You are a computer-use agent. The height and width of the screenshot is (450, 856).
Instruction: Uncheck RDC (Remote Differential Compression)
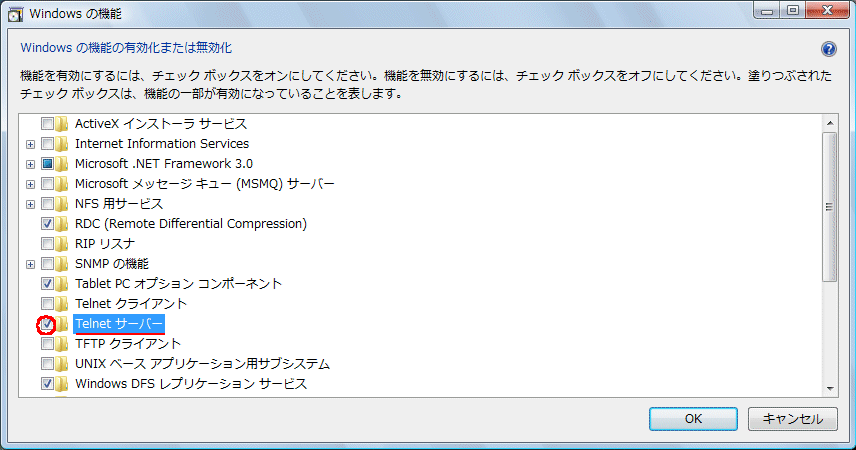47,224
